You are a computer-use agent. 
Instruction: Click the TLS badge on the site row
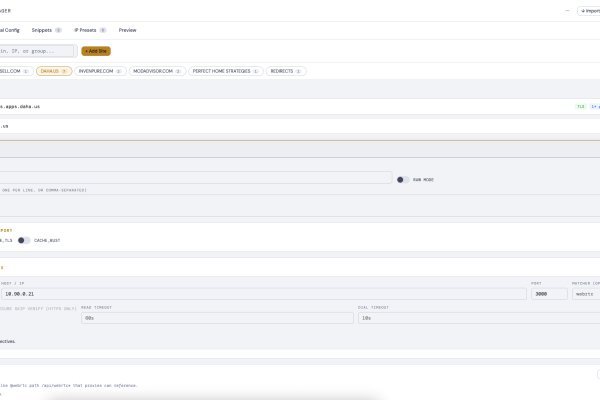(x=580, y=106)
